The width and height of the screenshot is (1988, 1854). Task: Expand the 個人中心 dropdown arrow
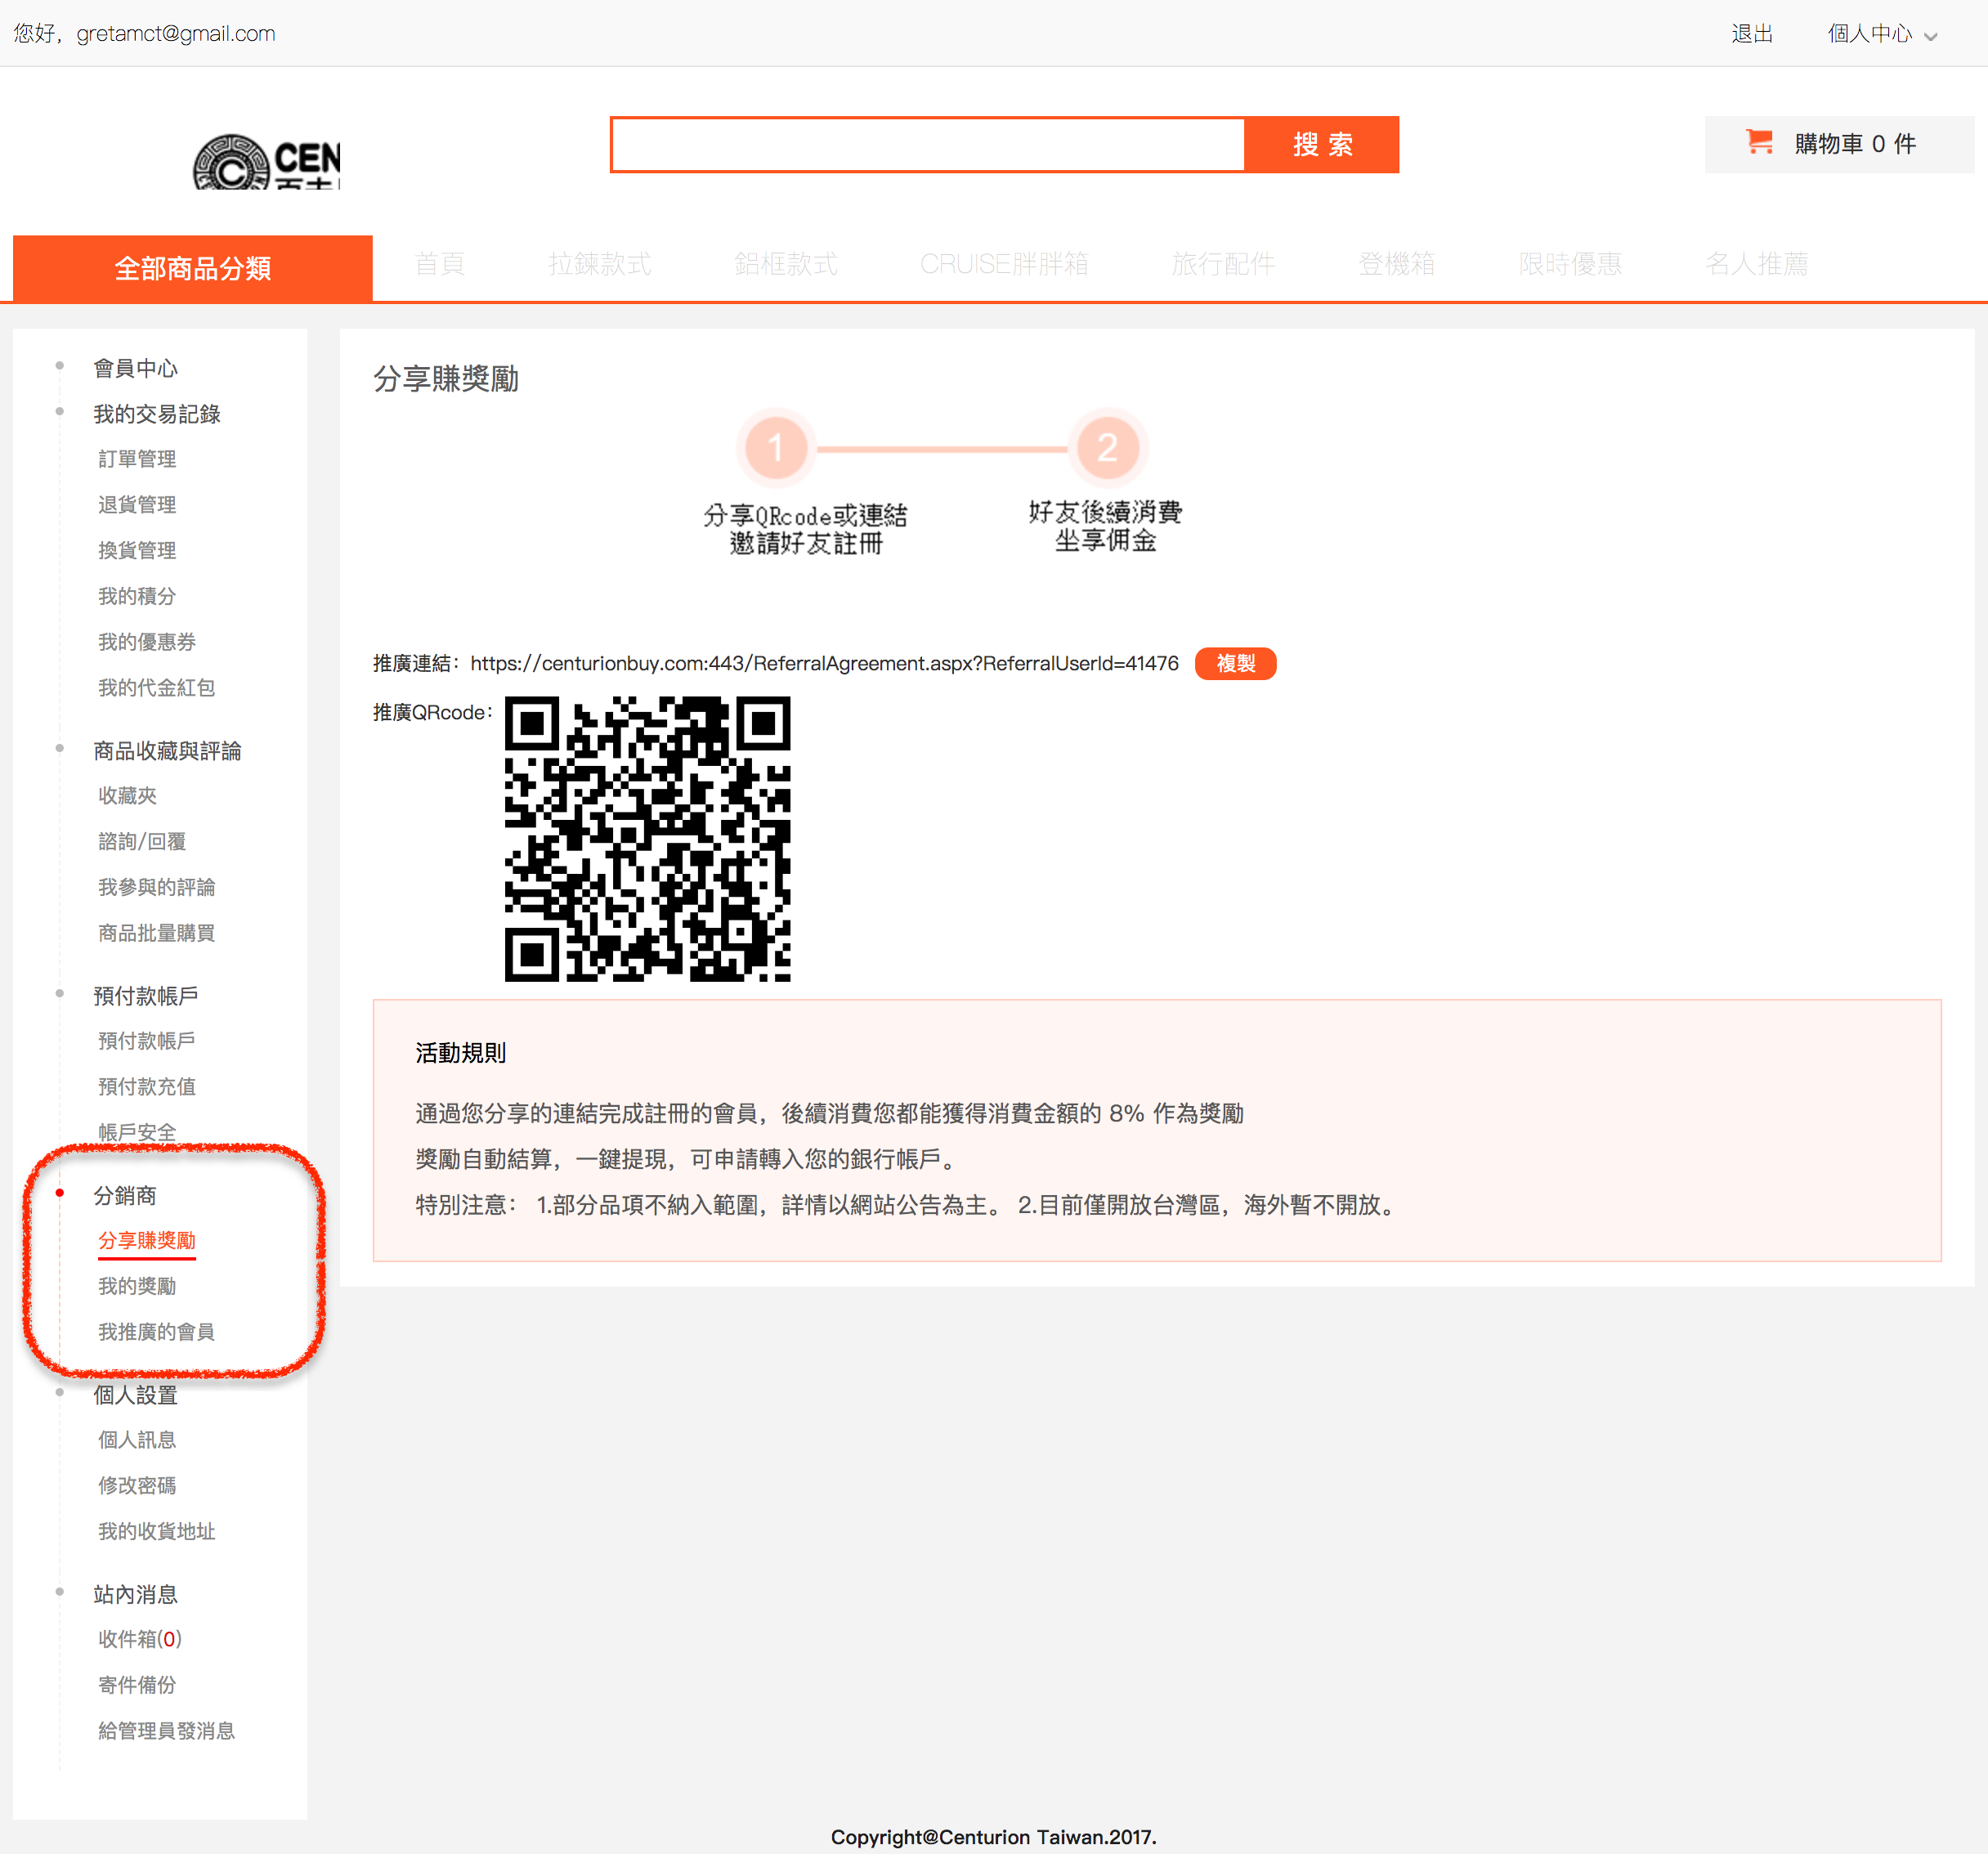coord(1931,36)
